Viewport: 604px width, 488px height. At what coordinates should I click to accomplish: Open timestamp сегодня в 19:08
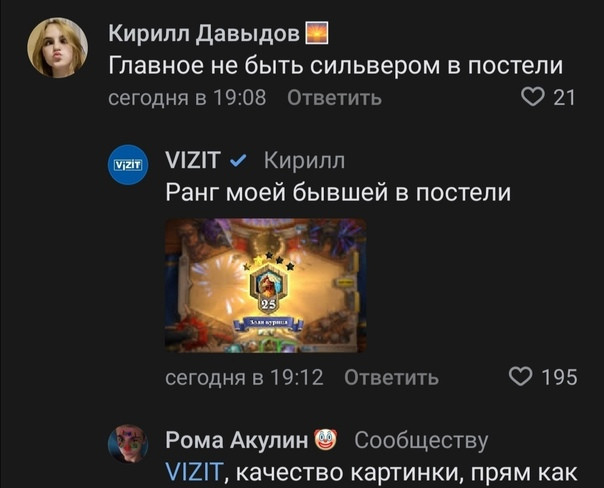[187, 98]
